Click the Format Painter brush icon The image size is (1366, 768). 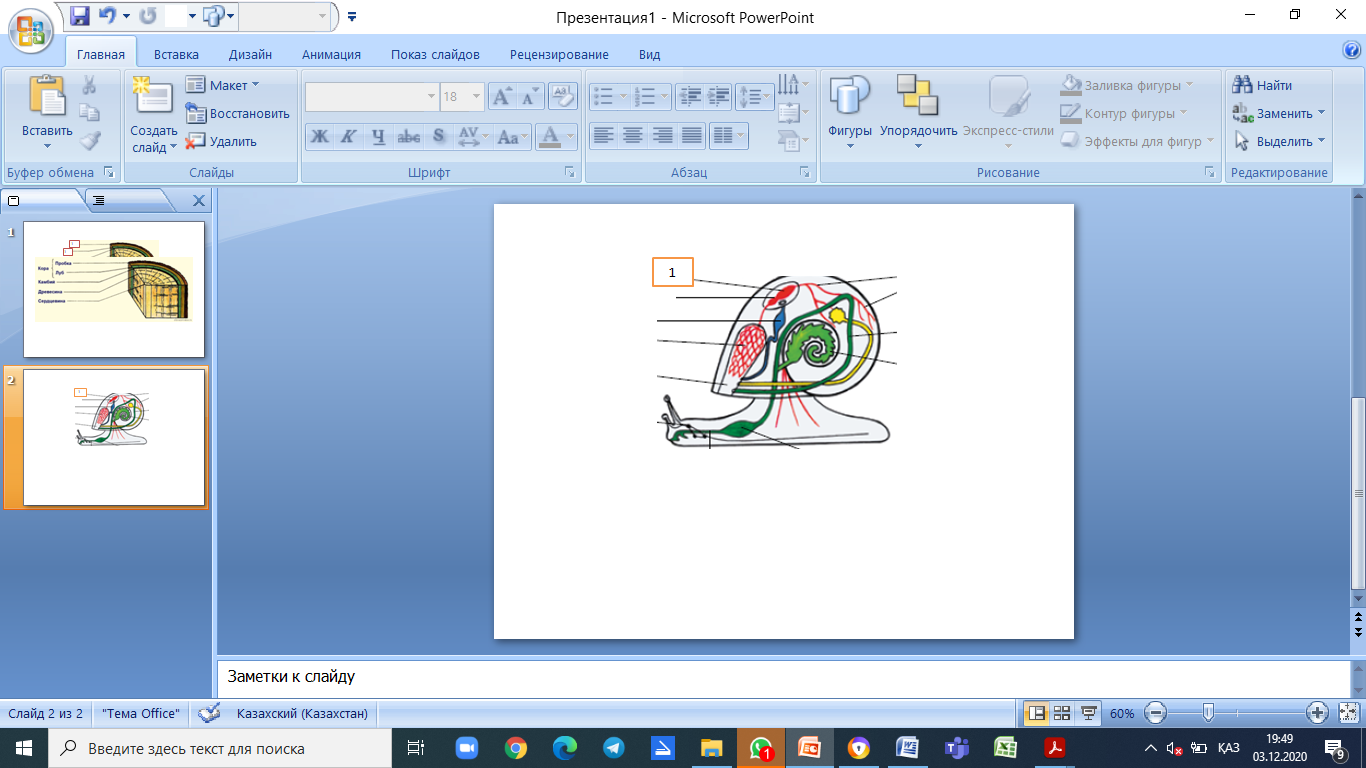tap(90, 141)
